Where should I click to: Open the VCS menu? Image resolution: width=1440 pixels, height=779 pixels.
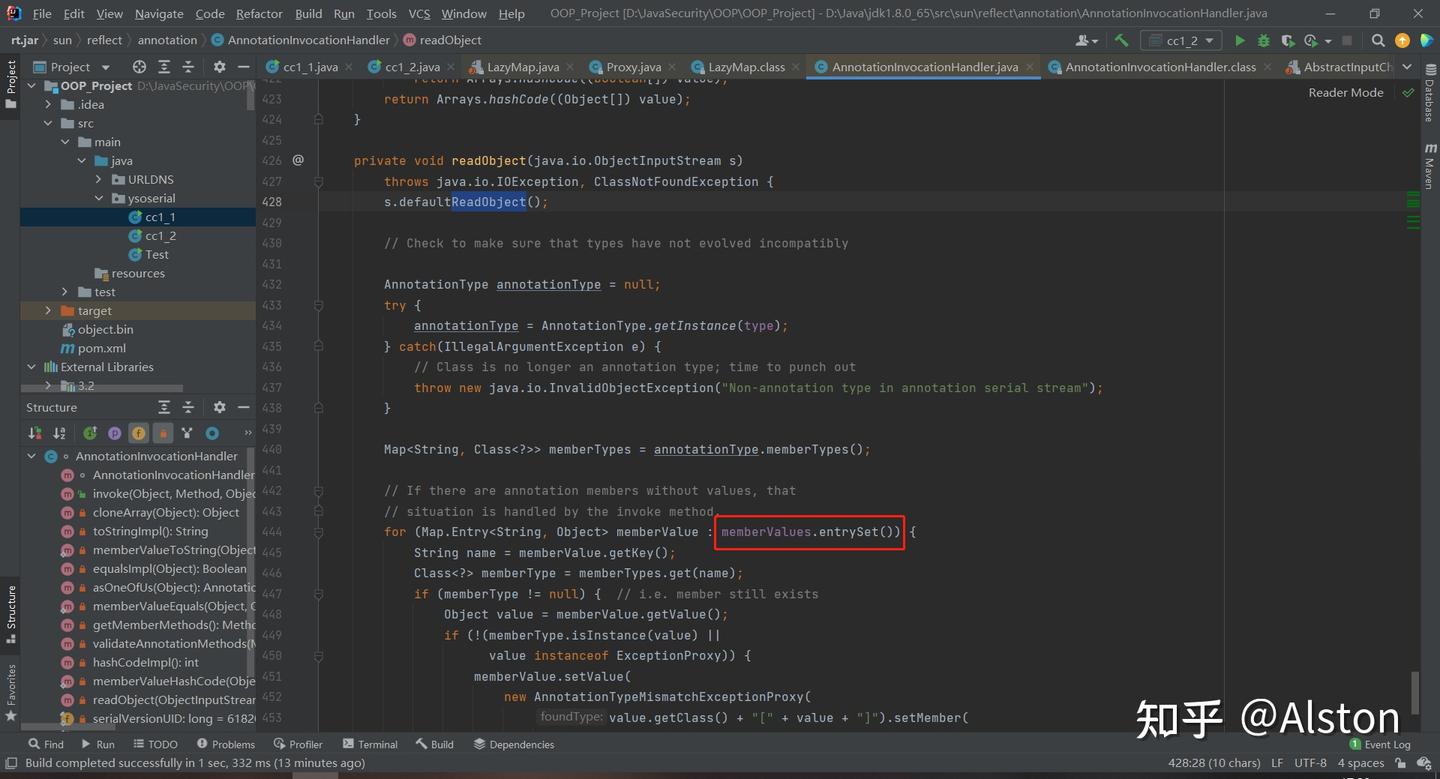tap(419, 14)
